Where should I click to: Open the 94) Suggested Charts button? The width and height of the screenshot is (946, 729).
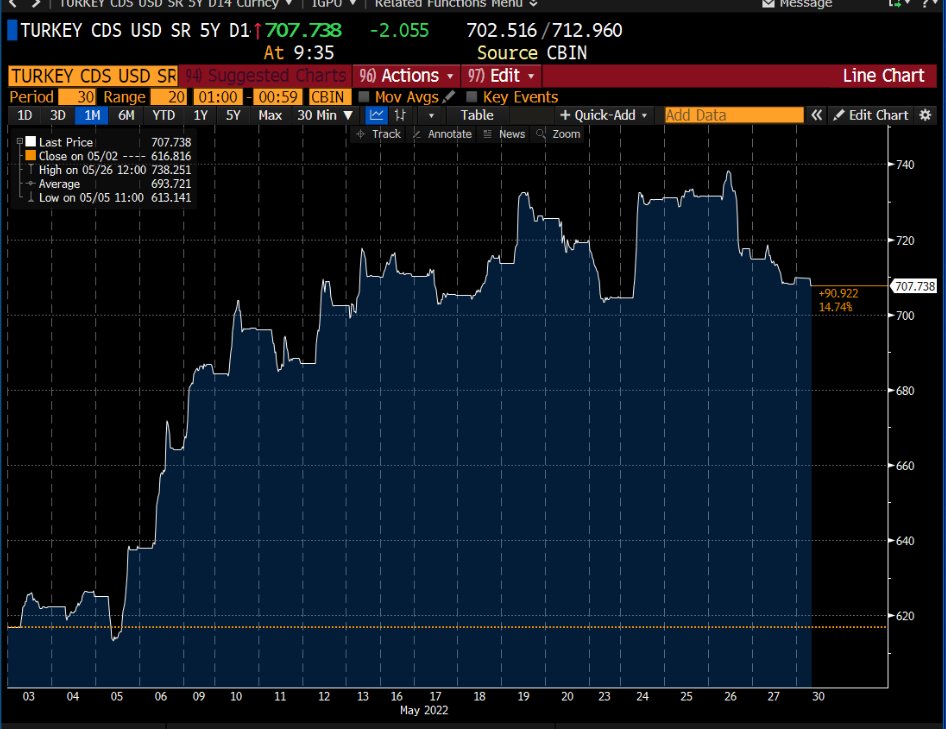[265, 75]
